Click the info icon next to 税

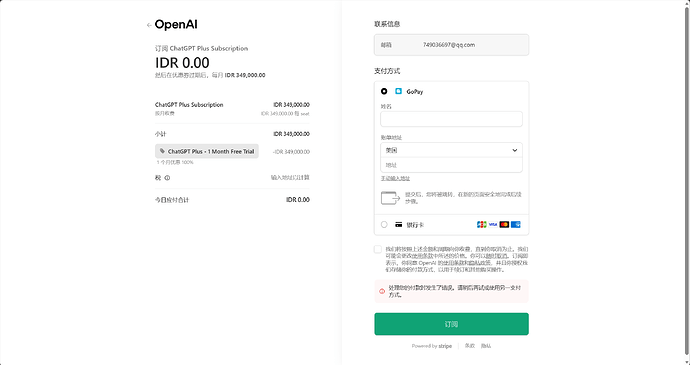167,178
